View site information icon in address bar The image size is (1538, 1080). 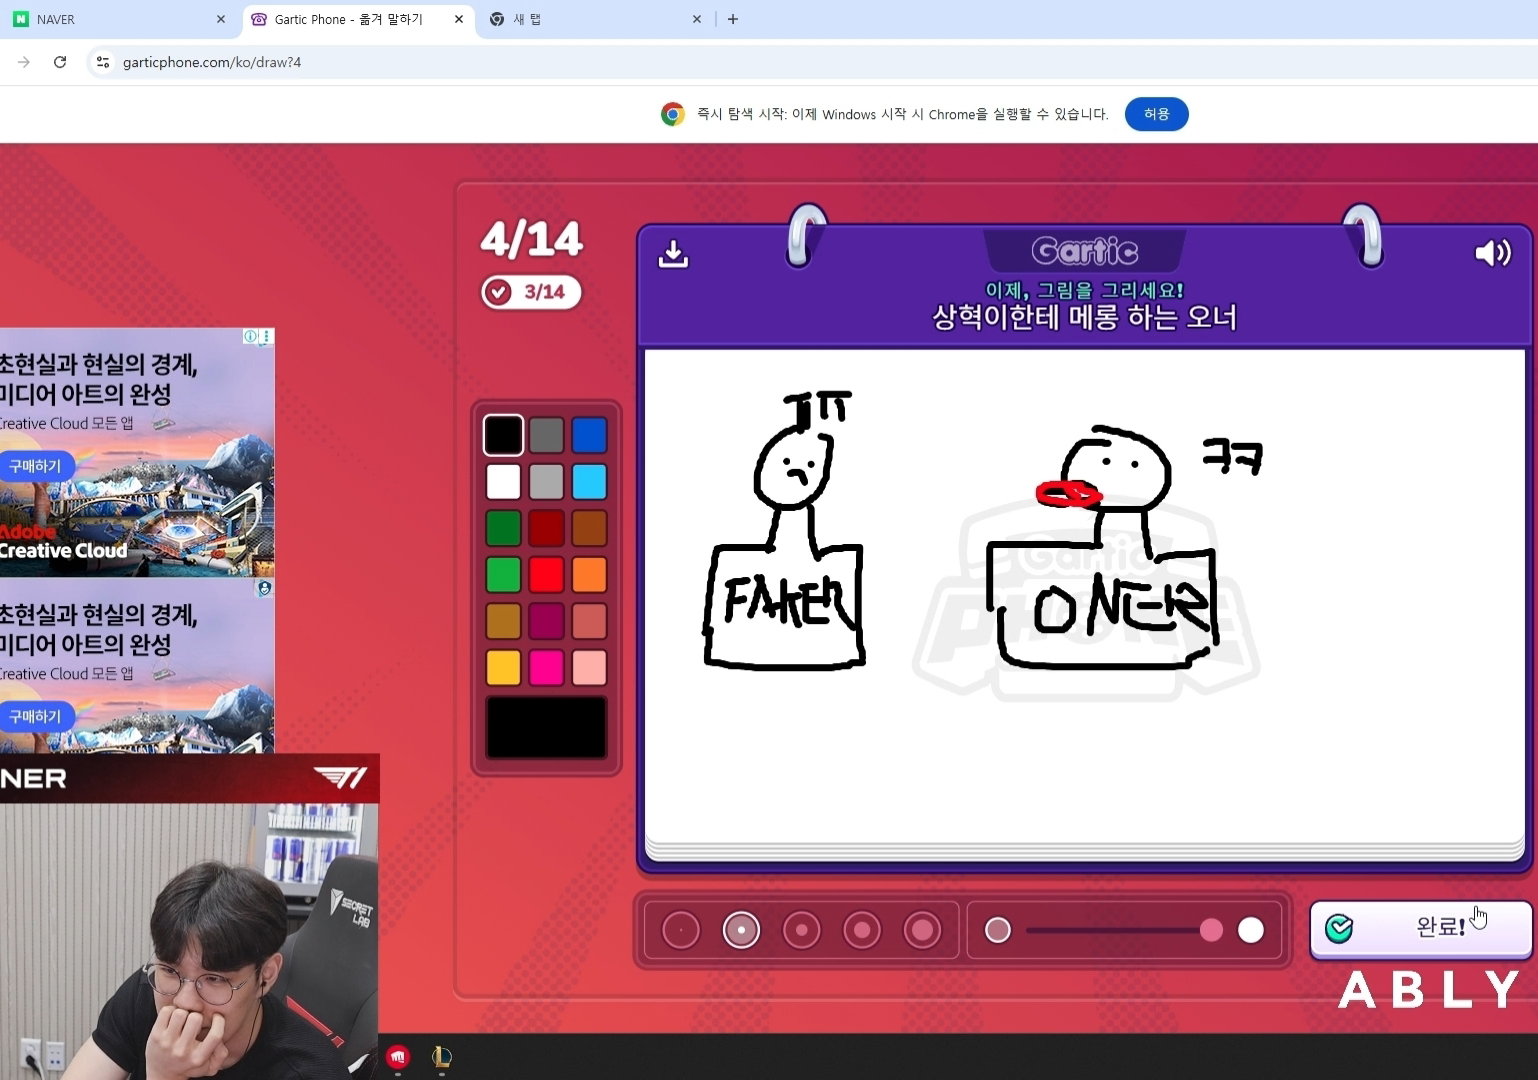pyautogui.click(x=102, y=62)
